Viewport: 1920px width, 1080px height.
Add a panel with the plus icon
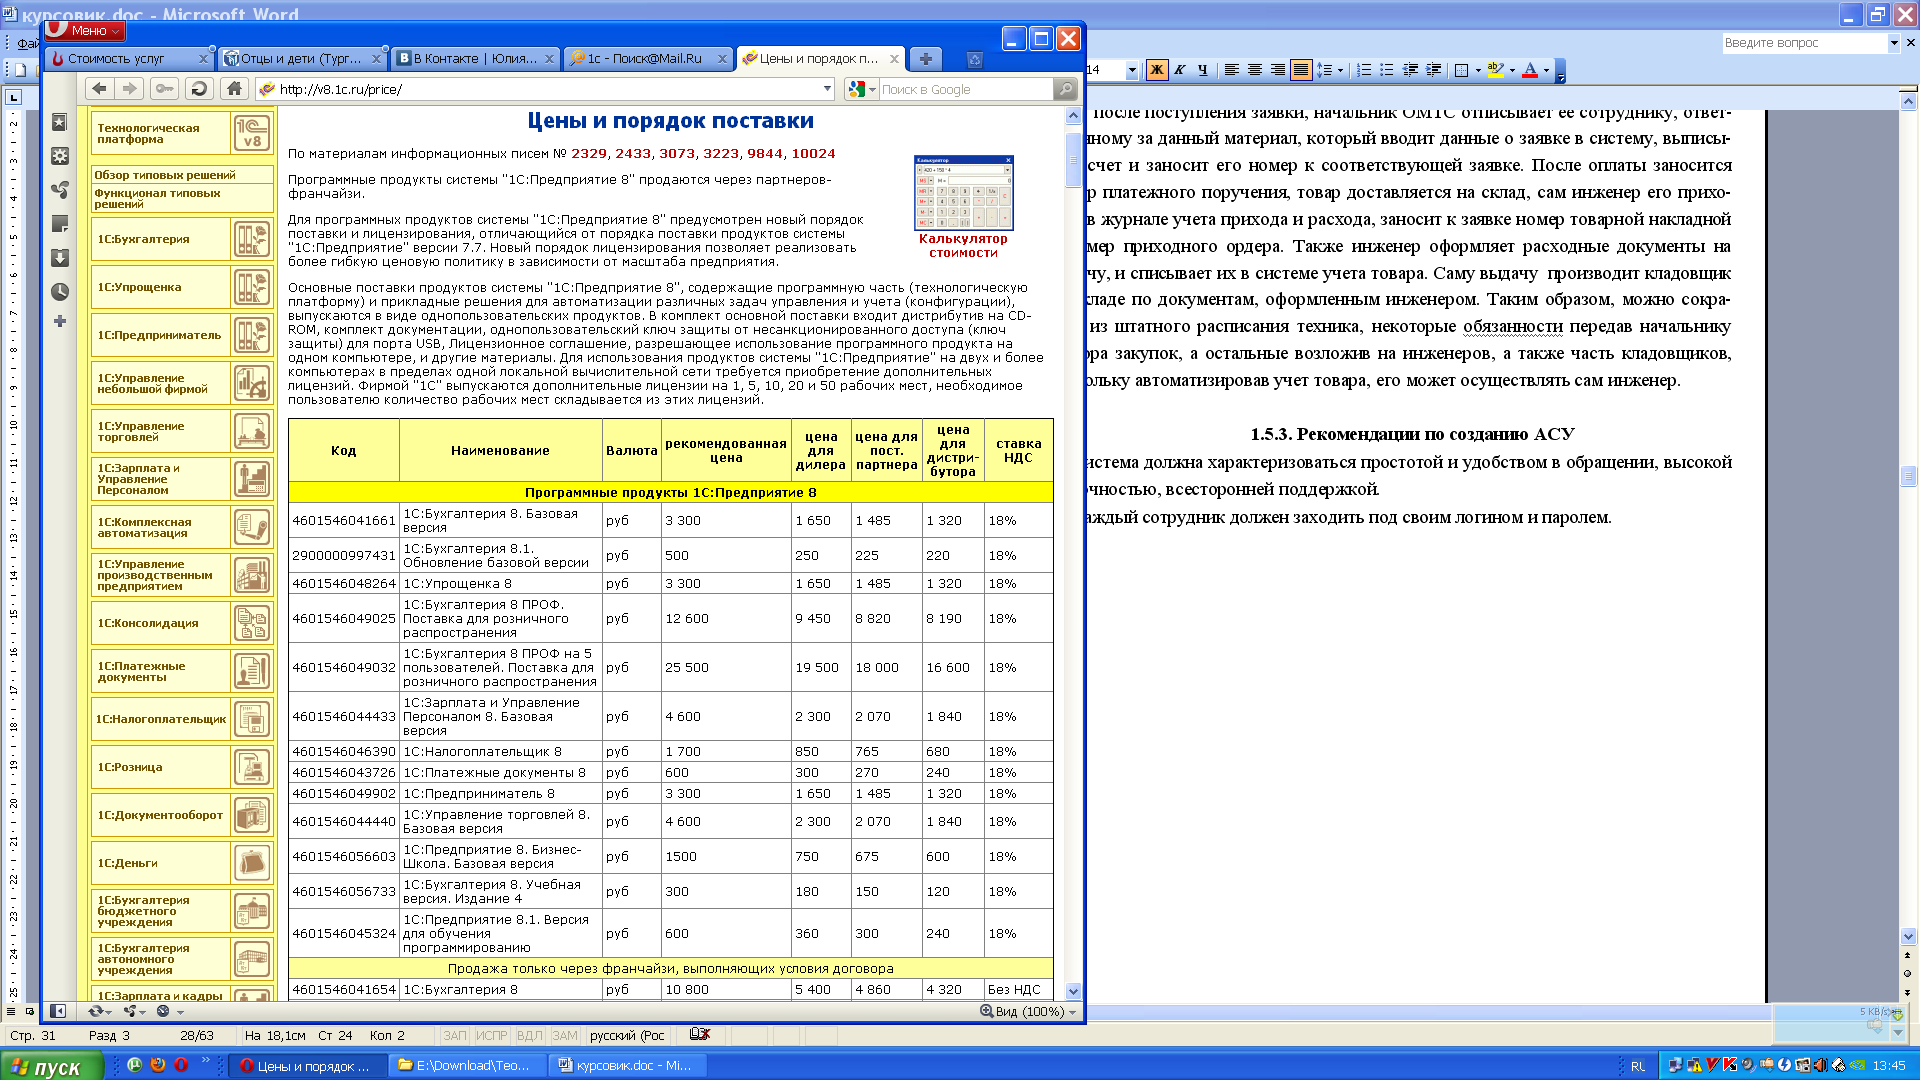pos(60,322)
